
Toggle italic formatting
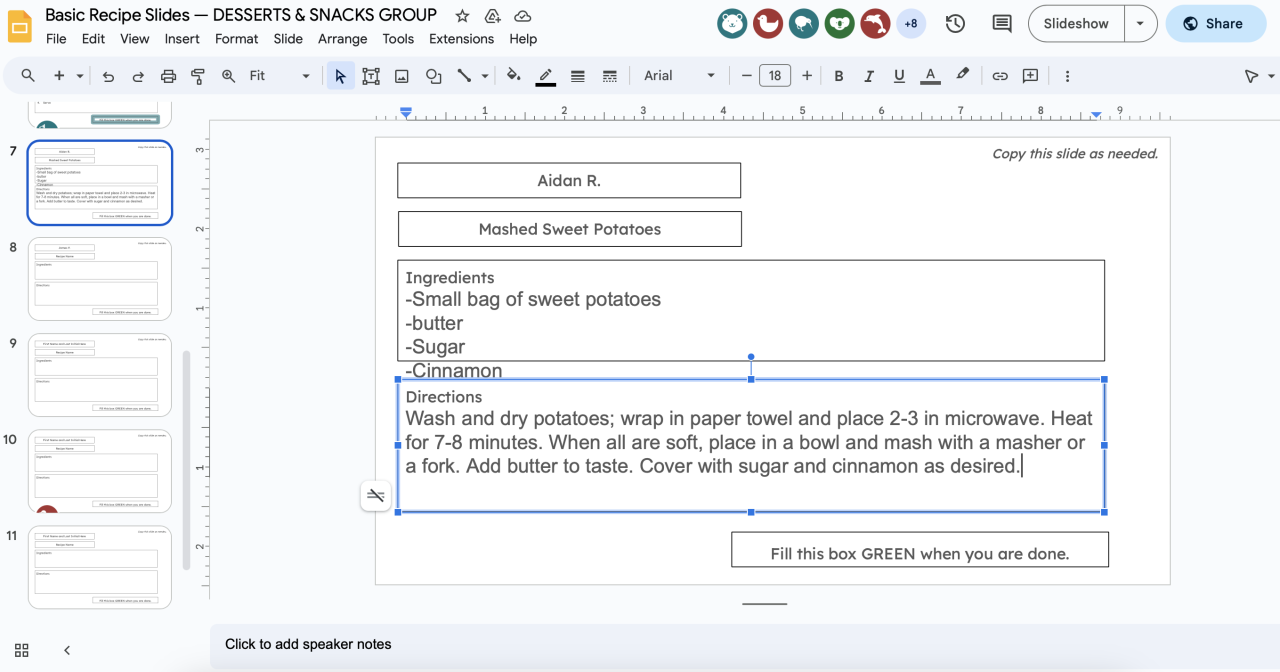pos(869,76)
